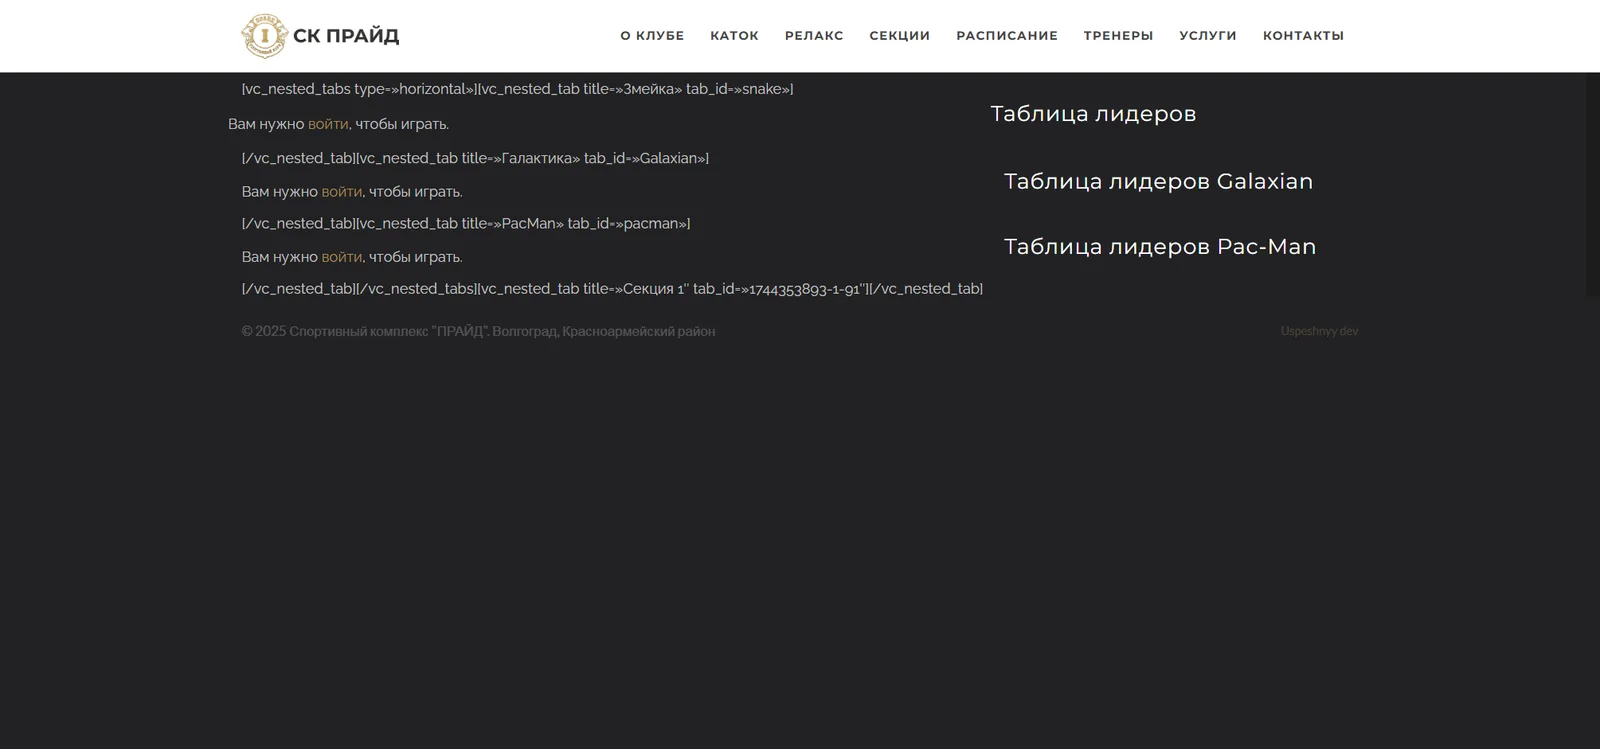Select РЕЛАКС in the navigation bar
This screenshot has height=749, width=1600.
coord(814,36)
